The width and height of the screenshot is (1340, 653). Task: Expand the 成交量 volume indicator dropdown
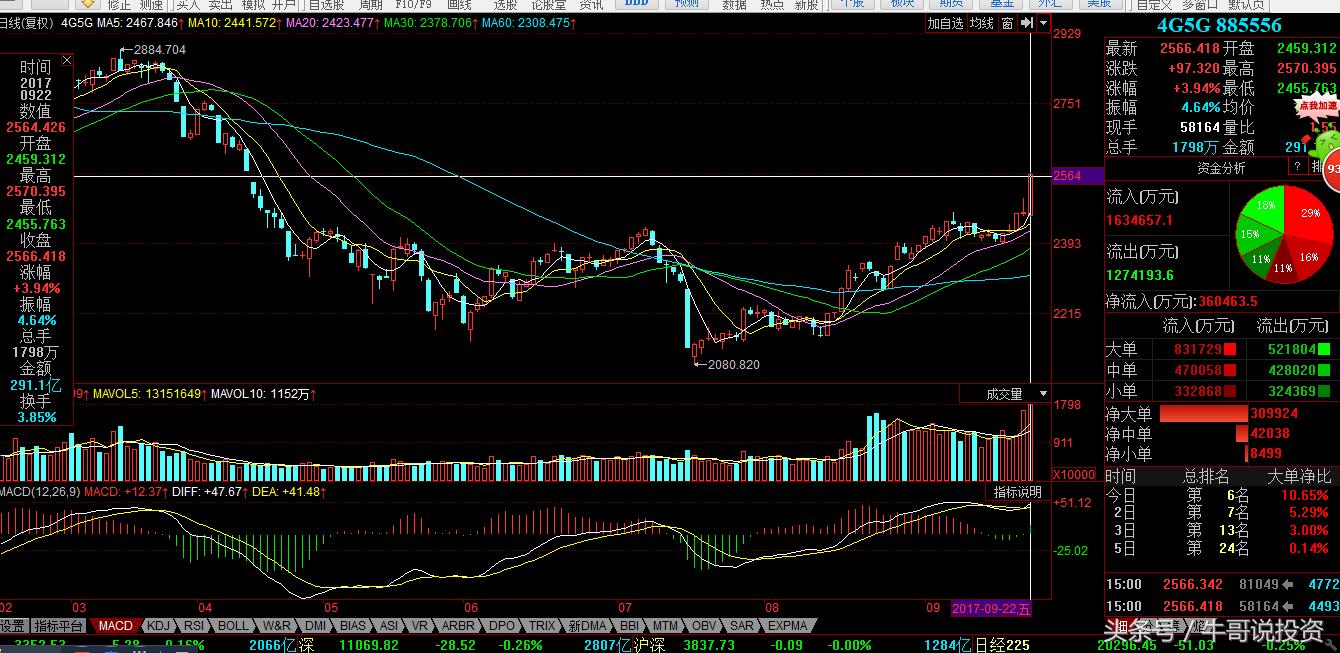[1043, 394]
